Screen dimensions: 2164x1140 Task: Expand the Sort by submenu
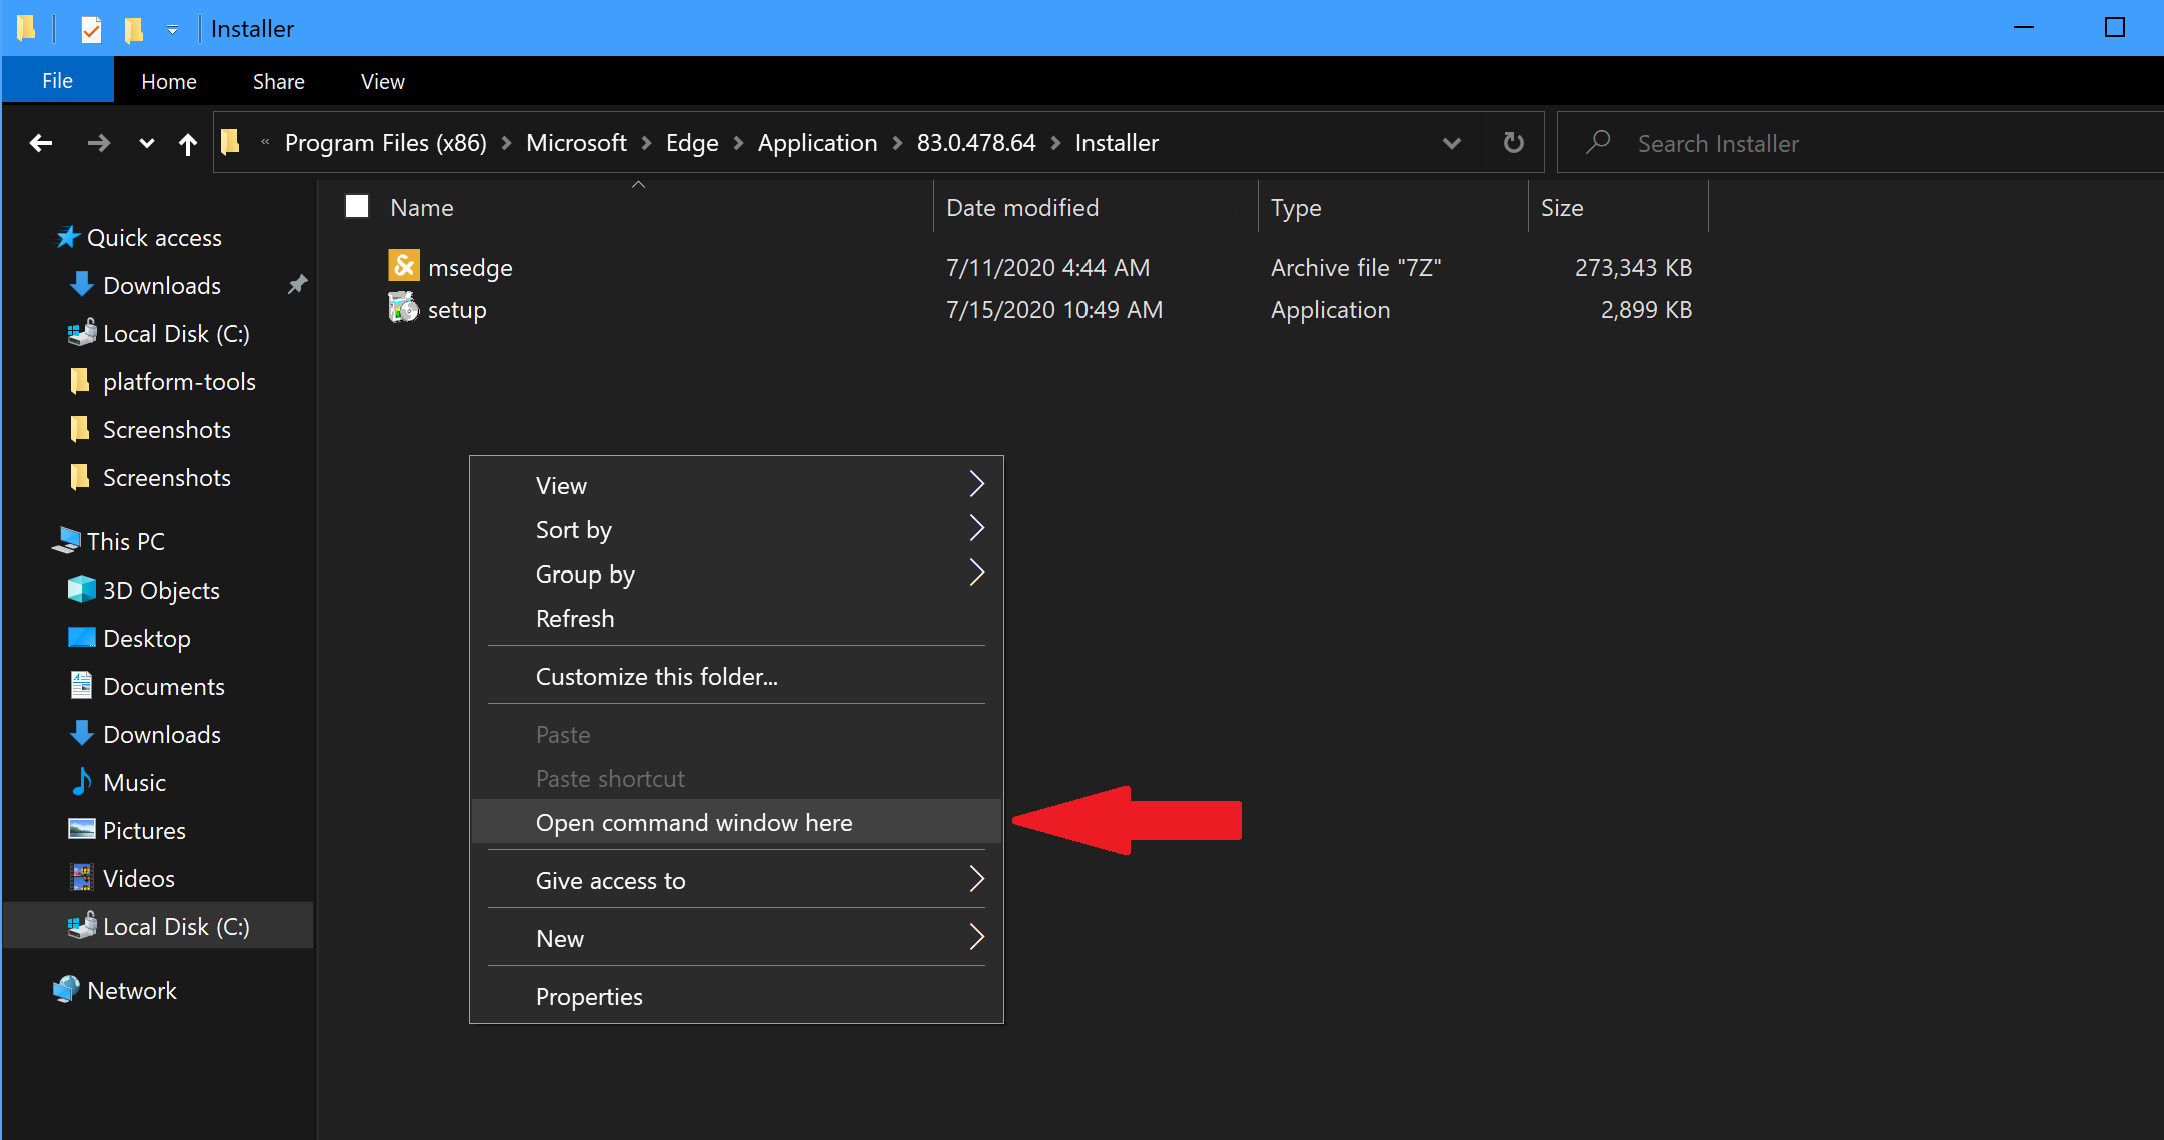(x=737, y=529)
